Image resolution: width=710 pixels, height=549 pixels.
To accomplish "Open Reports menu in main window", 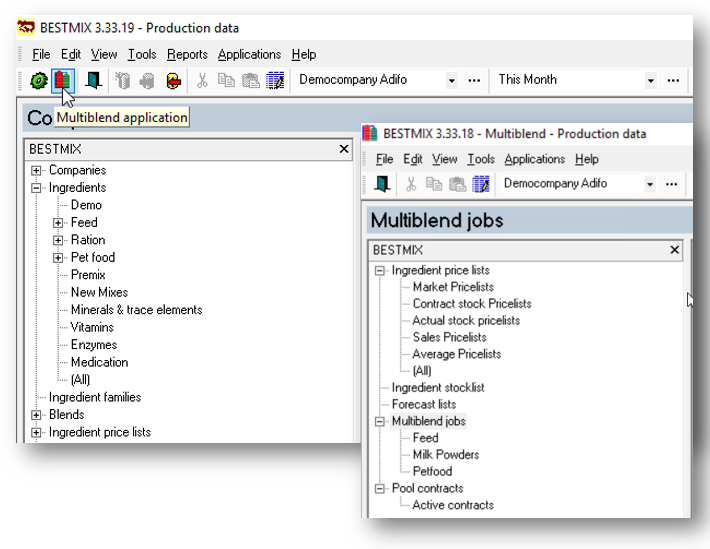I will 187,54.
